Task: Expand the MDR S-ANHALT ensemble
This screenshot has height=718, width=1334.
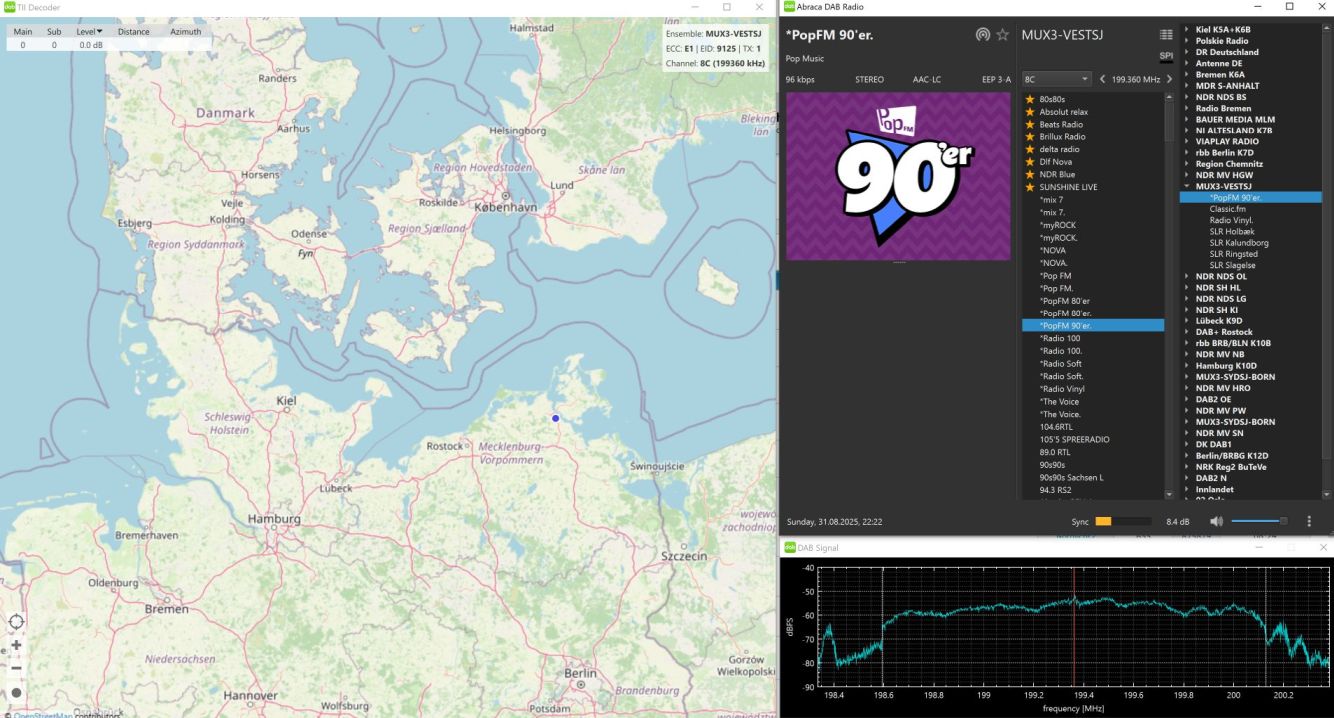Action: click(x=1187, y=86)
